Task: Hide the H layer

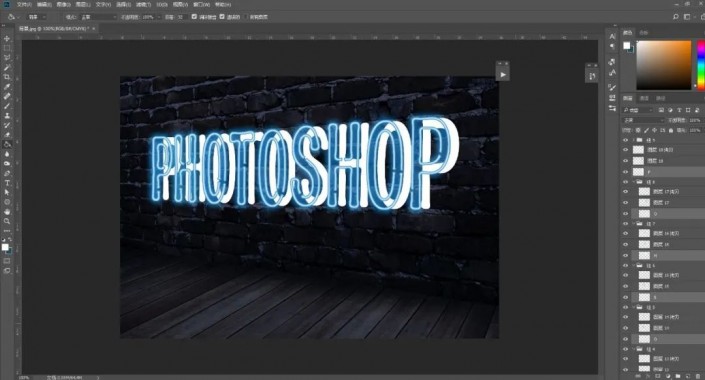Action: click(x=625, y=255)
